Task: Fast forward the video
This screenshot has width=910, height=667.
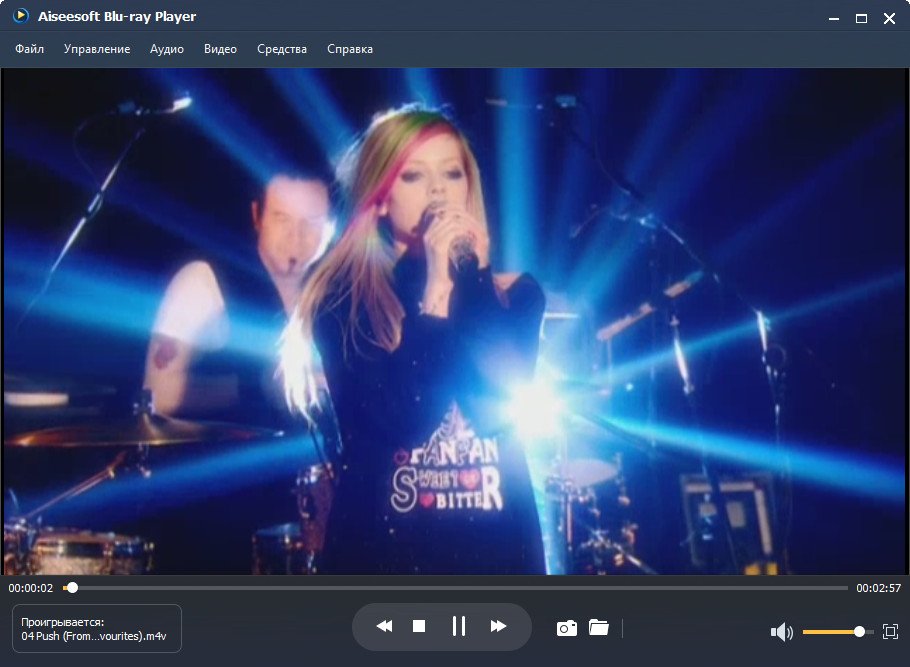Action: (x=498, y=627)
